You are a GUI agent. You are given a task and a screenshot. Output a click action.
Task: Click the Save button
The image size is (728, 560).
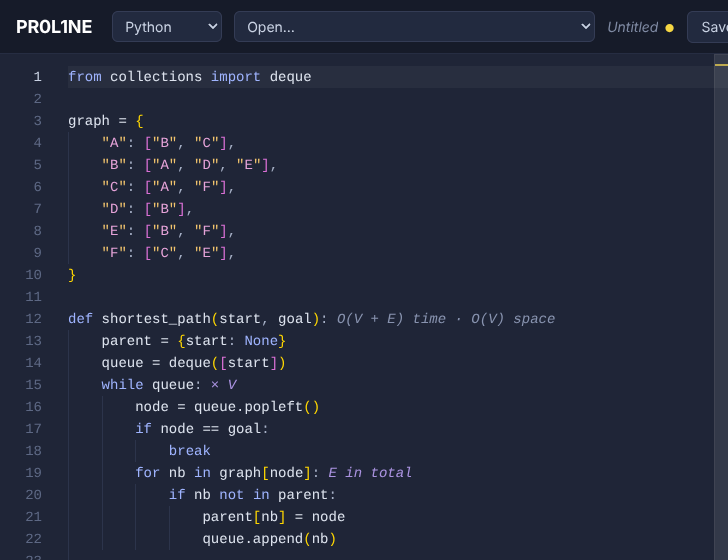pos(708,27)
